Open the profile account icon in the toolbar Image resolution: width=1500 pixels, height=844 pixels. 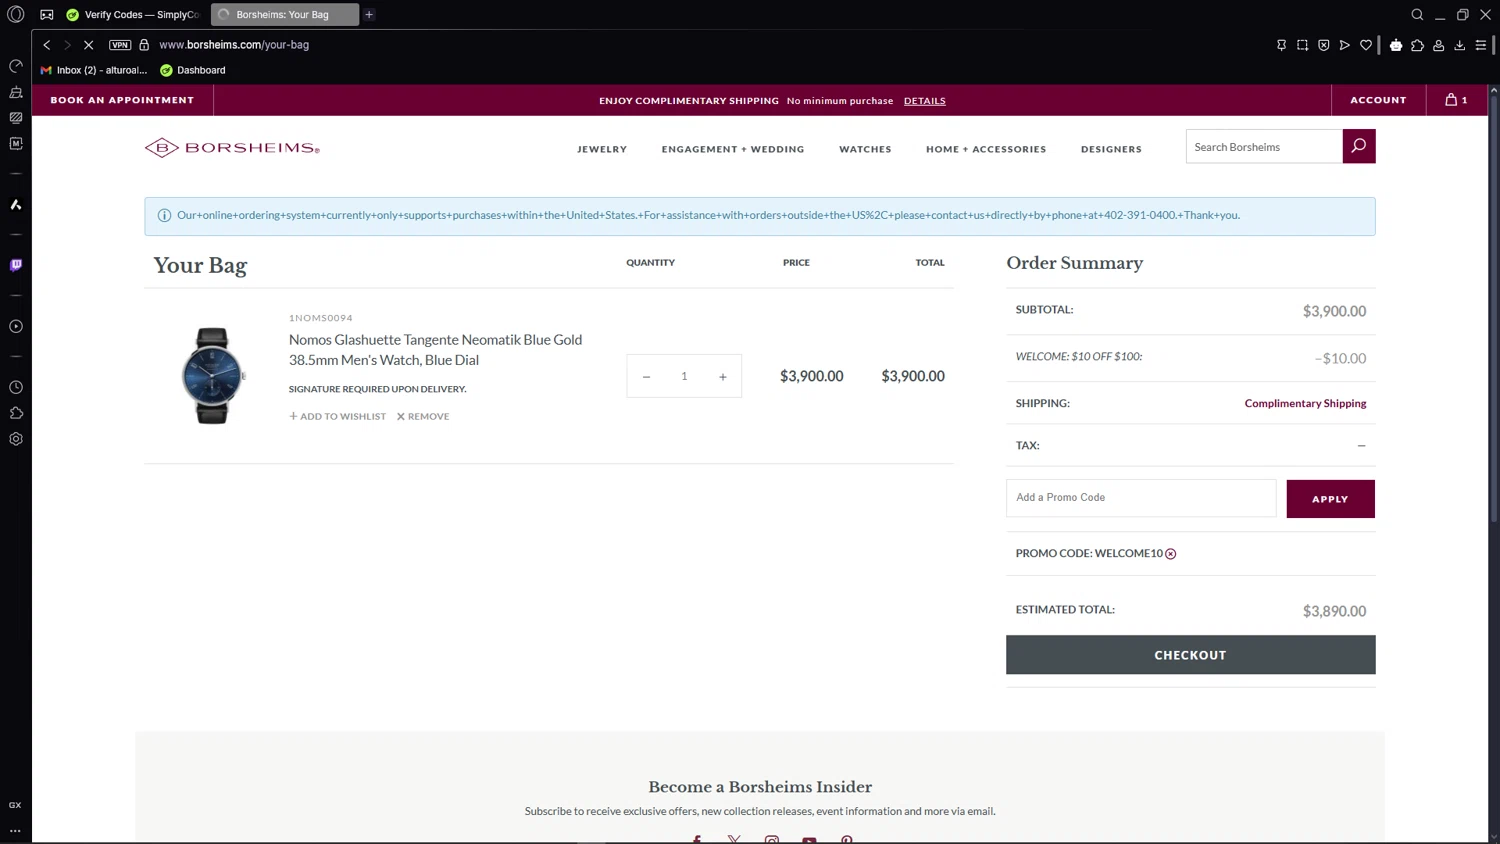pyautogui.click(x=1438, y=45)
